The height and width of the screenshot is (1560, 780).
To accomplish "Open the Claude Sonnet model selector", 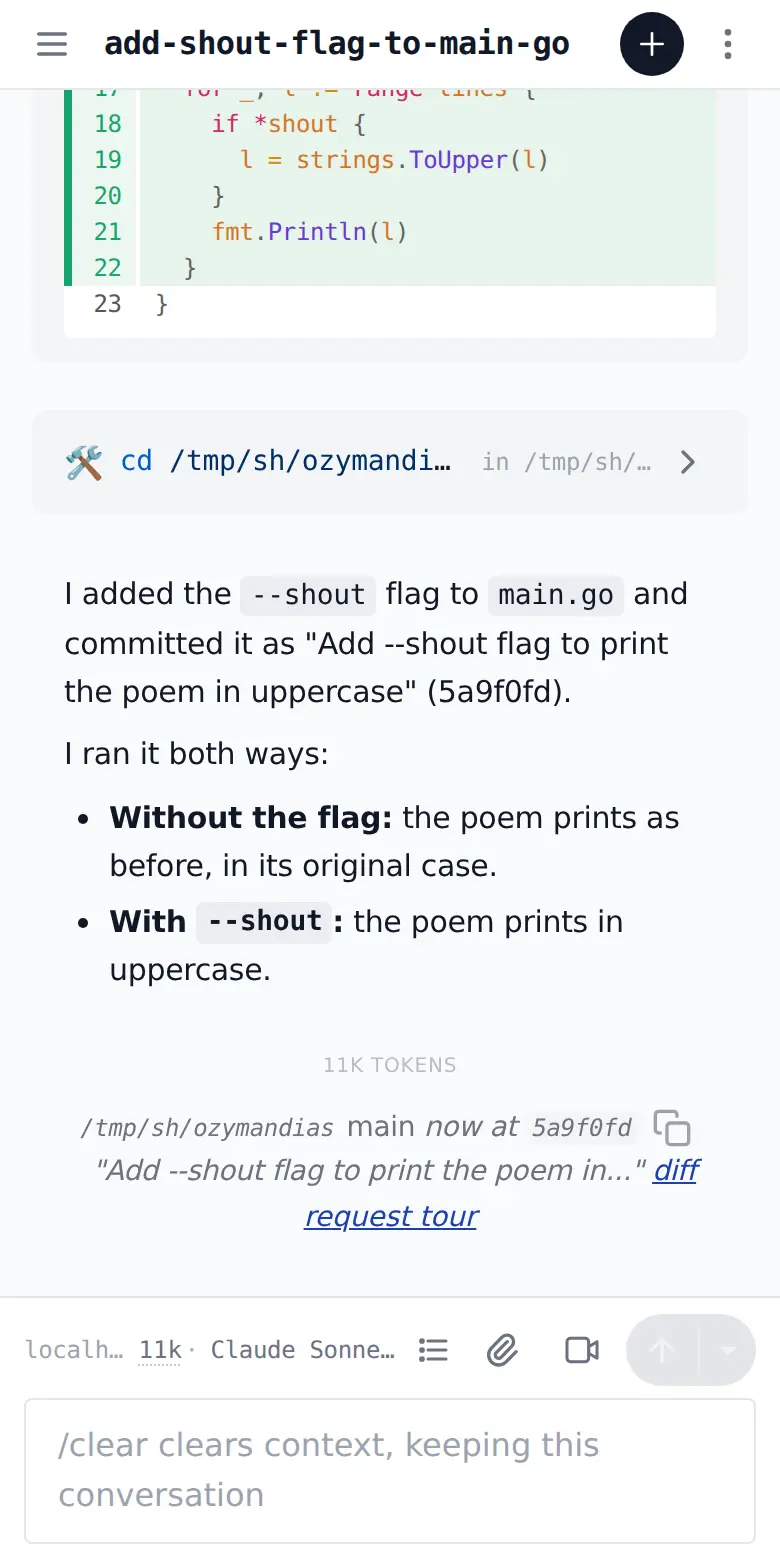I will tap(303, 1350).
